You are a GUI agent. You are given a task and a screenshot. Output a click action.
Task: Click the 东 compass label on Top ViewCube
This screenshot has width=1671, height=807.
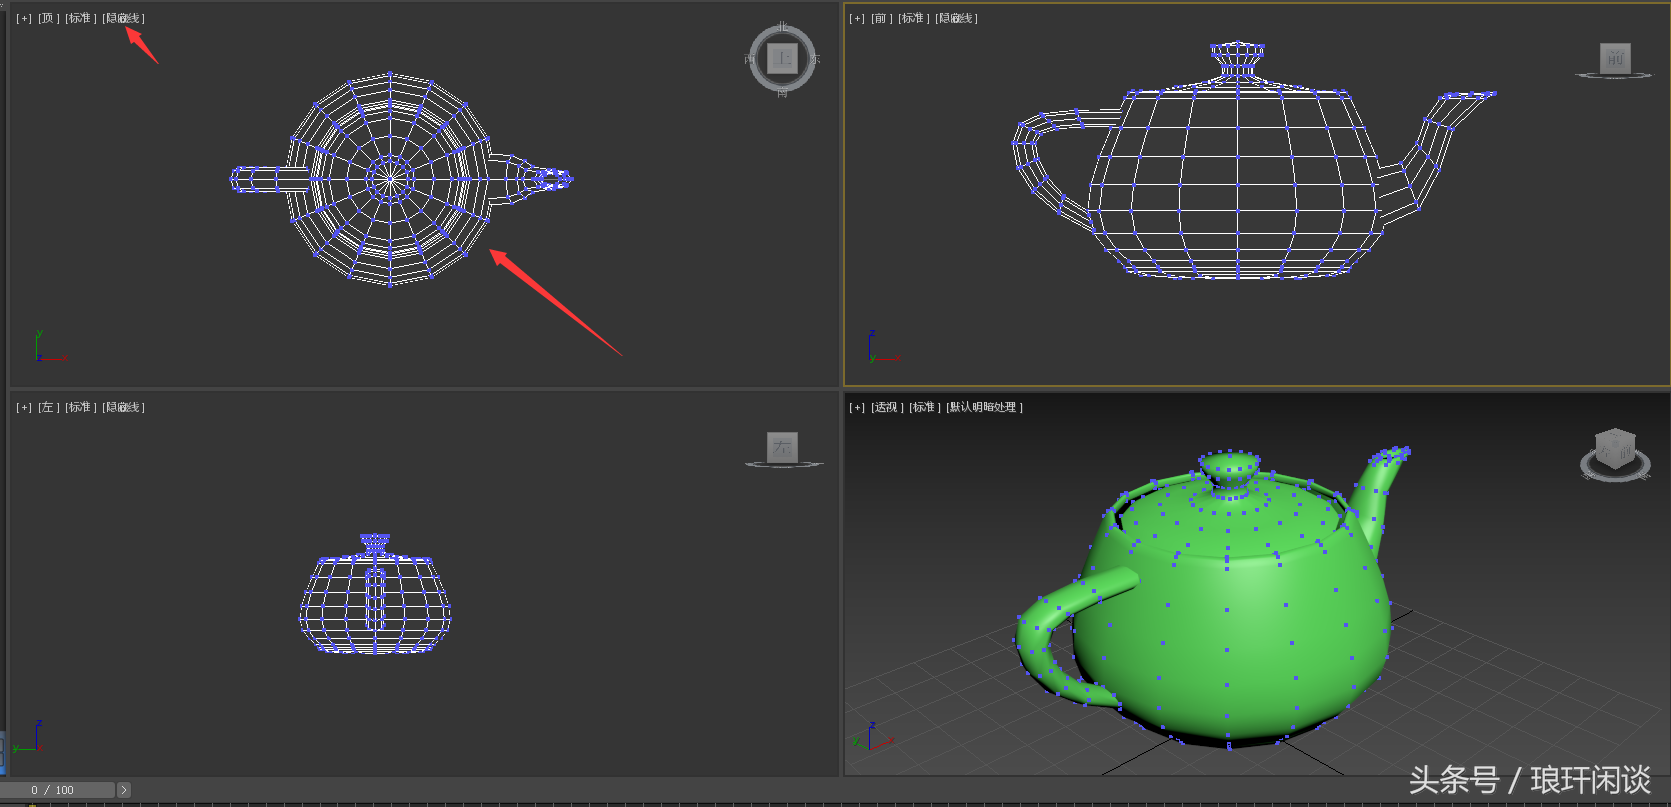click(816, 59)
